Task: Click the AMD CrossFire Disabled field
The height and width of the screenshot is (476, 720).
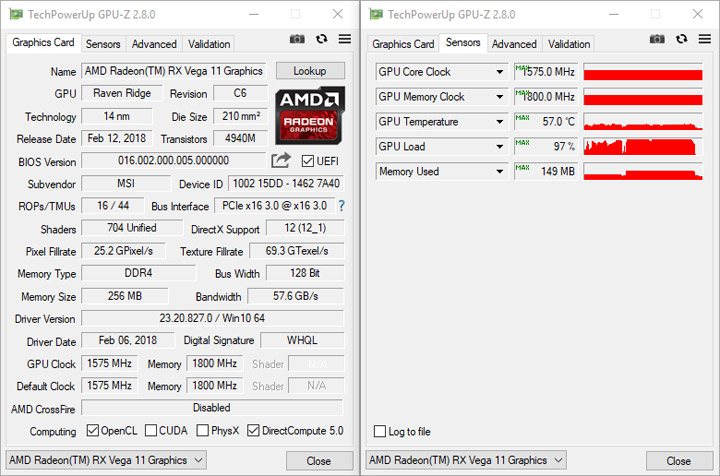Action: coord(212,408)
